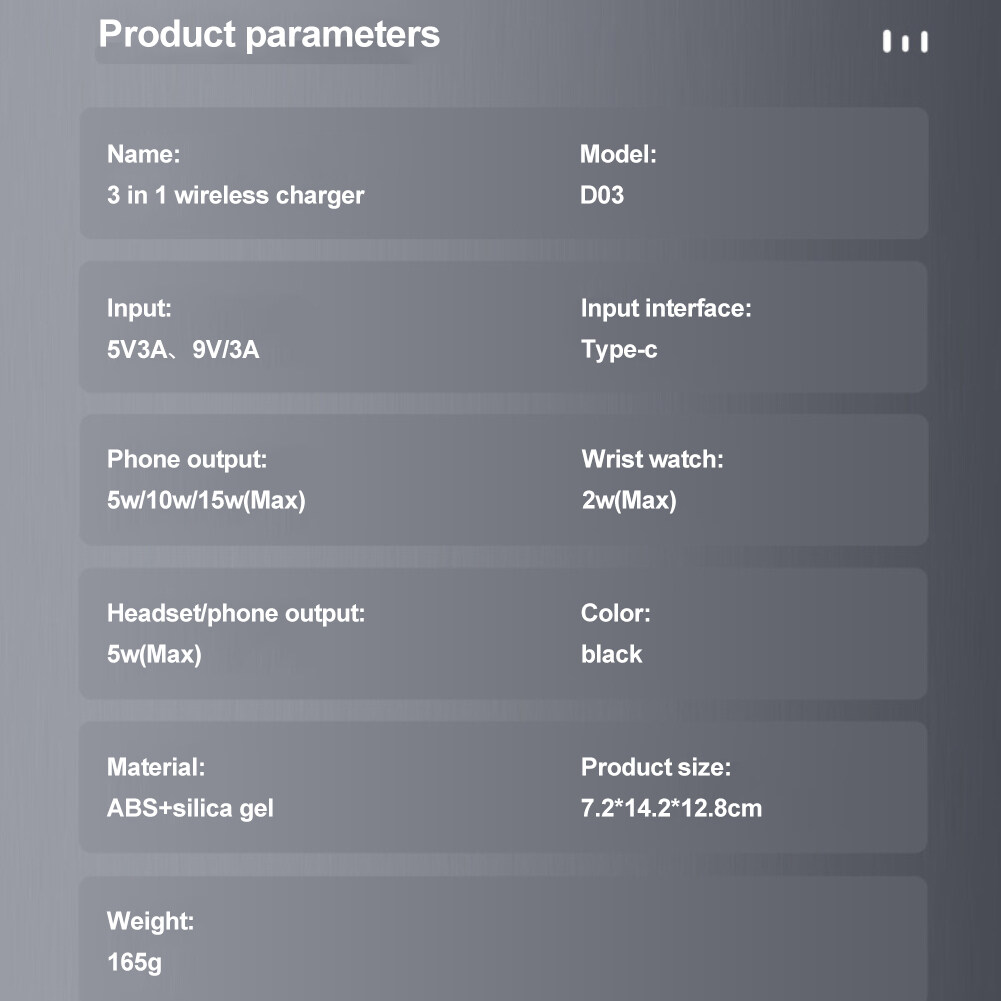The height and width of the screenshot is (1001, 1001).
Task: Click the Color label
Action: pos(615,613)
